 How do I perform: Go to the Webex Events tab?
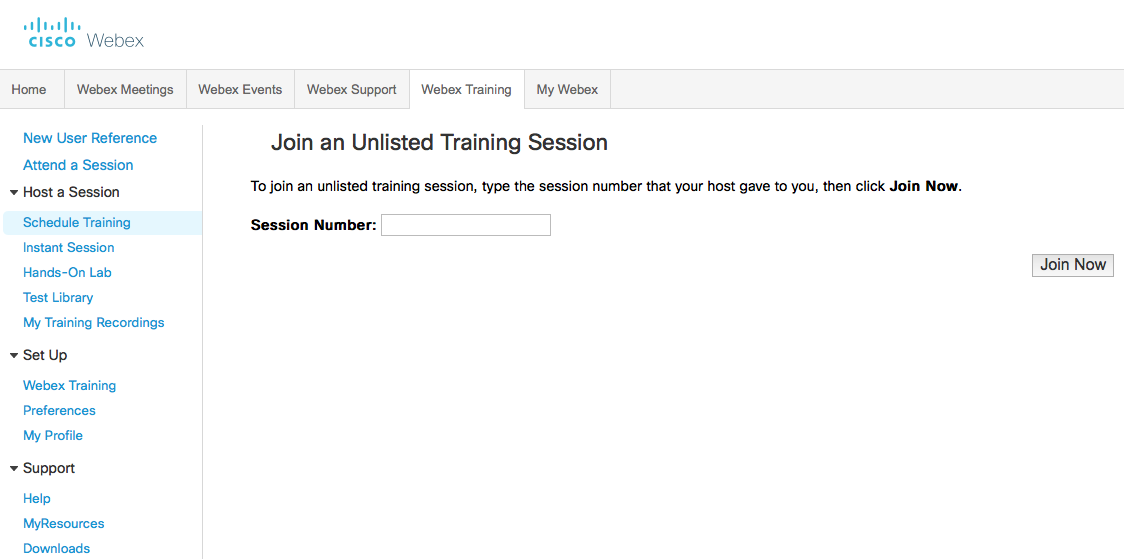point(240,89)
